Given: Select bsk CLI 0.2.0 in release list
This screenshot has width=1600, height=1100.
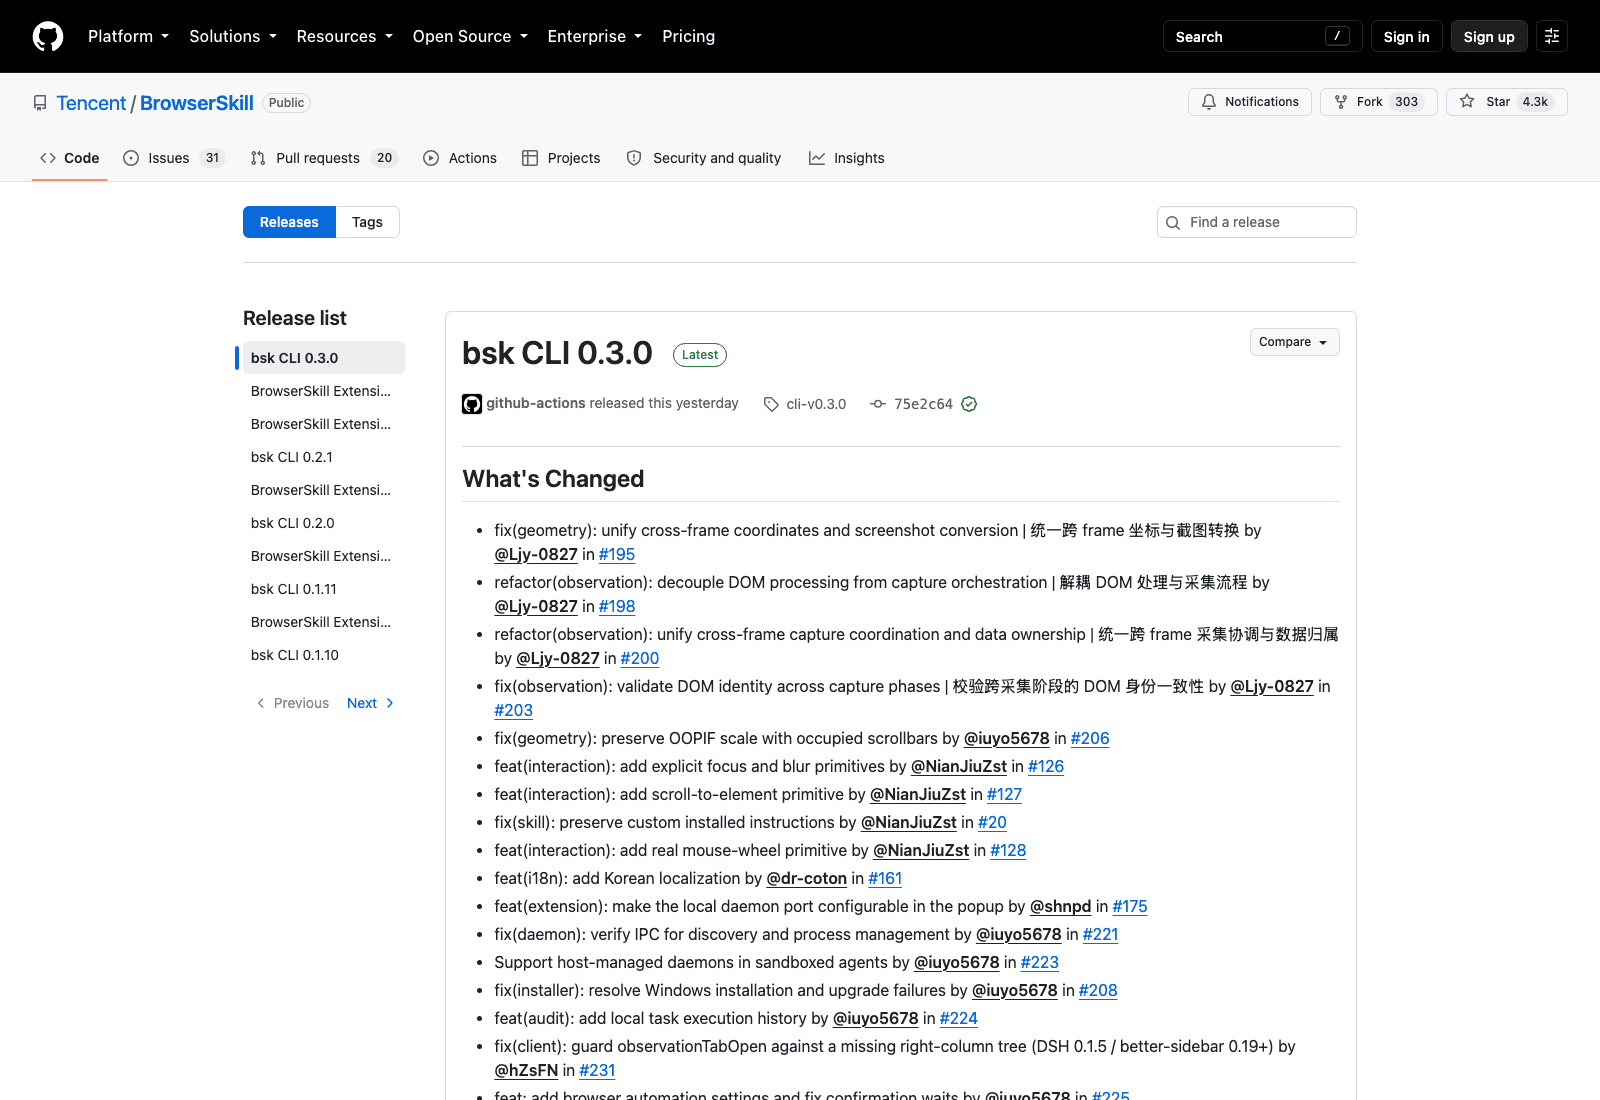Looking at the screenshot, I should (x=324, y=523).
